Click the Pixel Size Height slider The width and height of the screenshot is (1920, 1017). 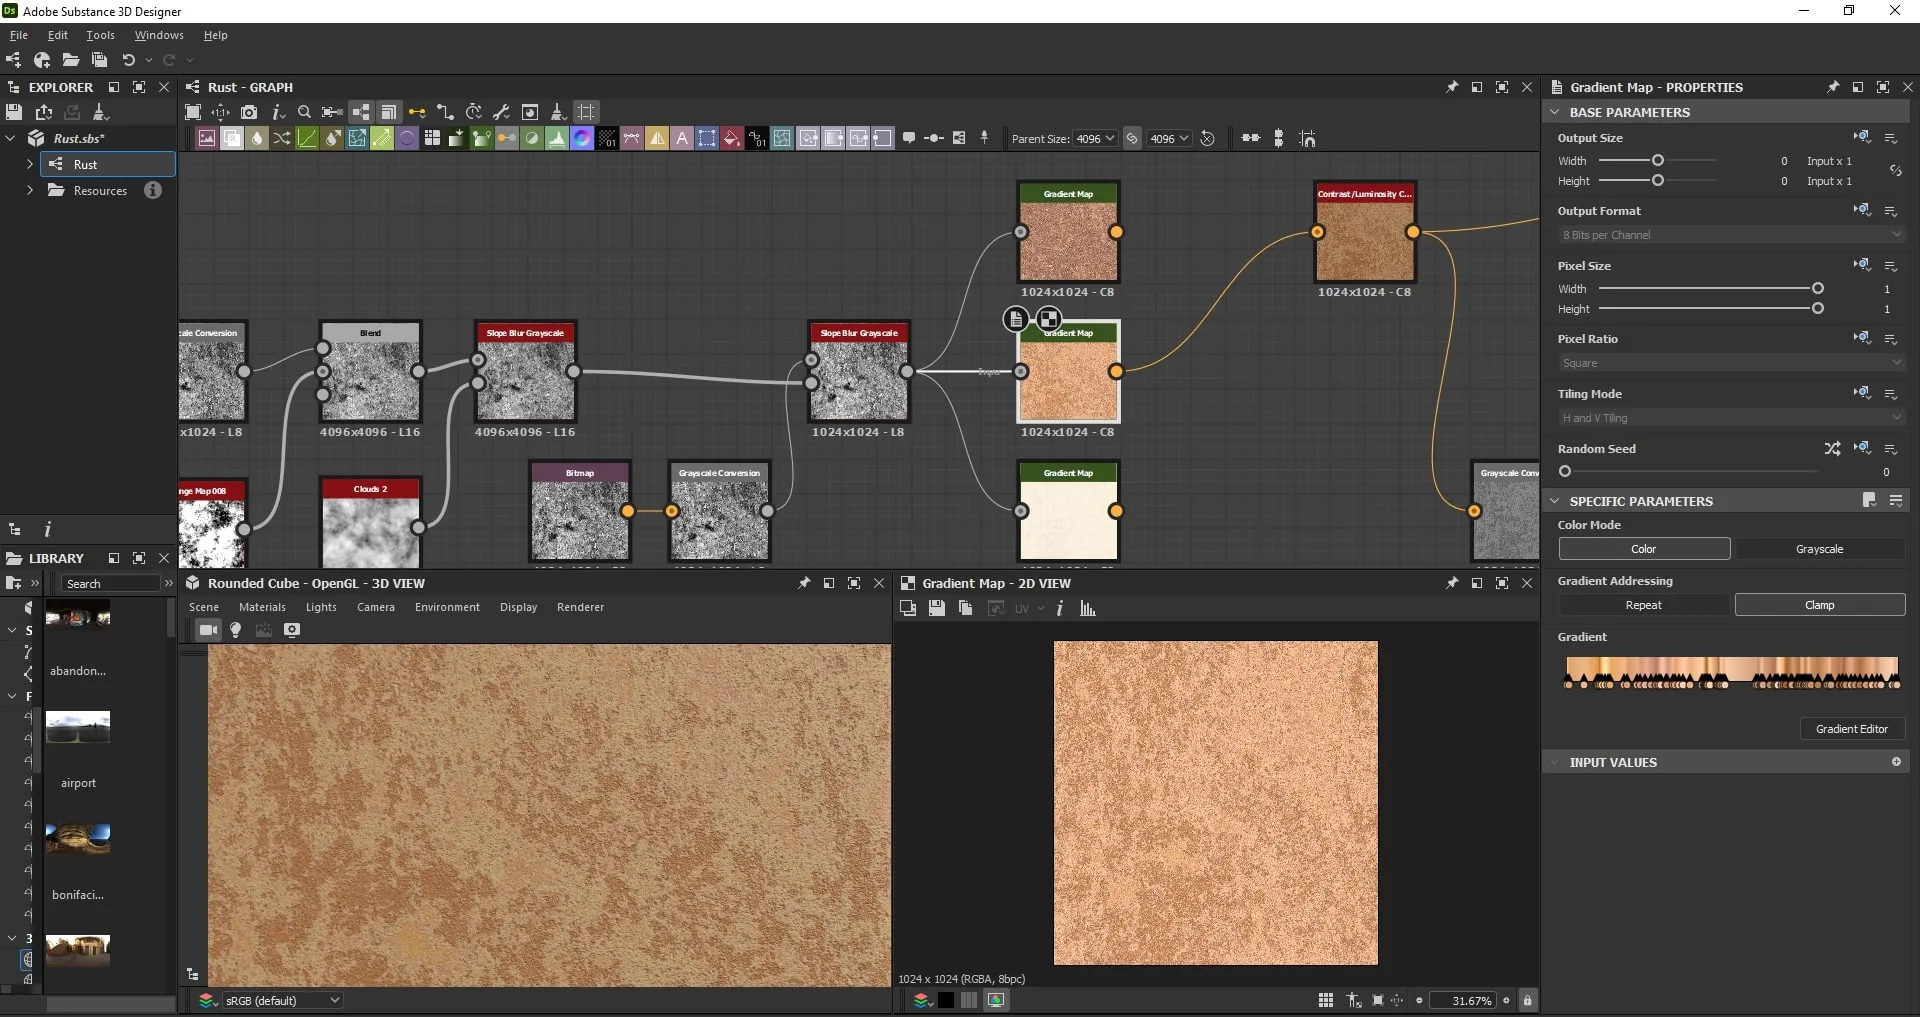(1711, 309)
